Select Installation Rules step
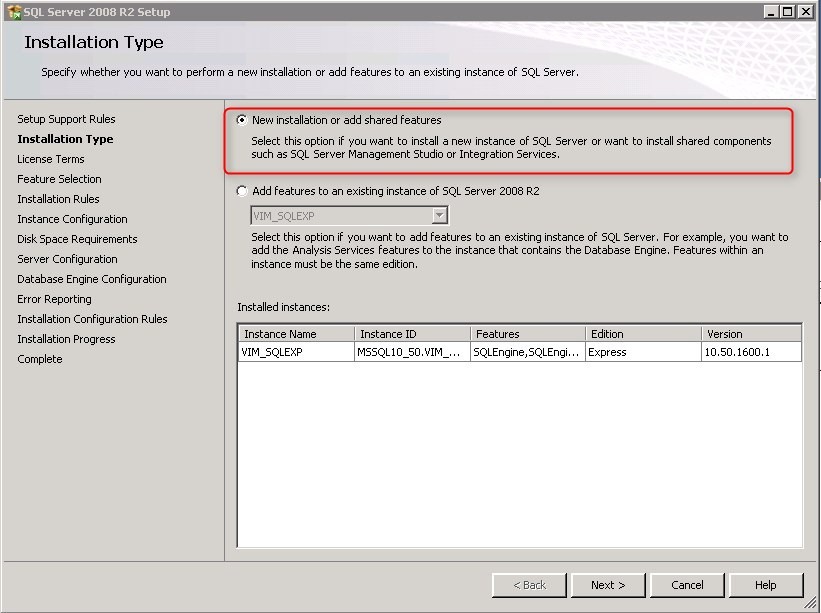821x613 pixels. (x=58, y=199)
